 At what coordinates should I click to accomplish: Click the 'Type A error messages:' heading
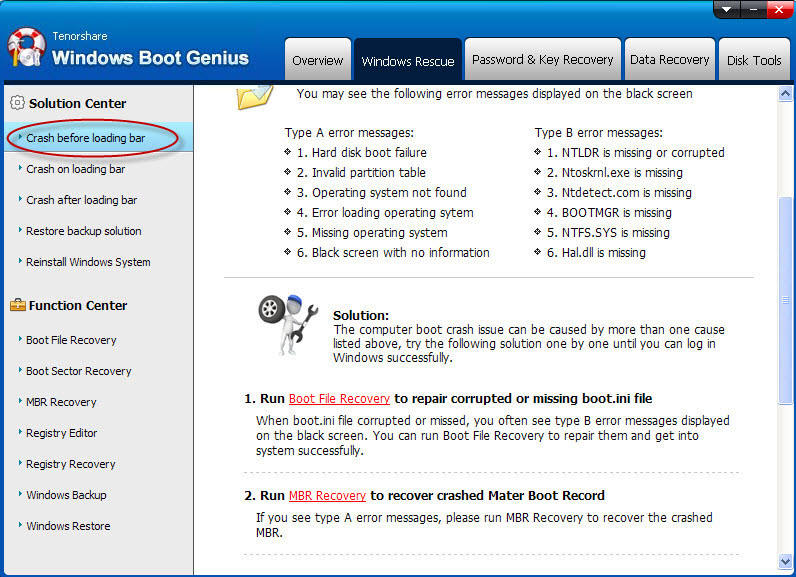(x=349, y=132)
